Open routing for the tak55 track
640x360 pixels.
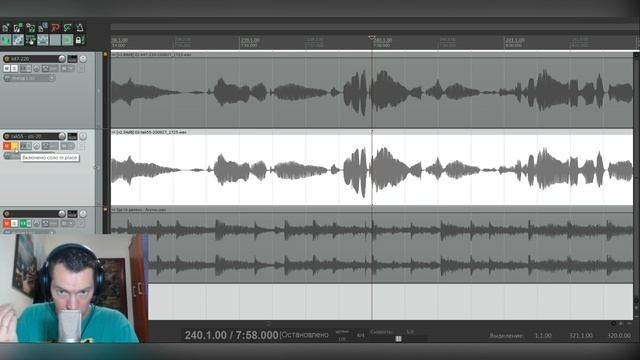pyautogui.click(x=72, y=136)
